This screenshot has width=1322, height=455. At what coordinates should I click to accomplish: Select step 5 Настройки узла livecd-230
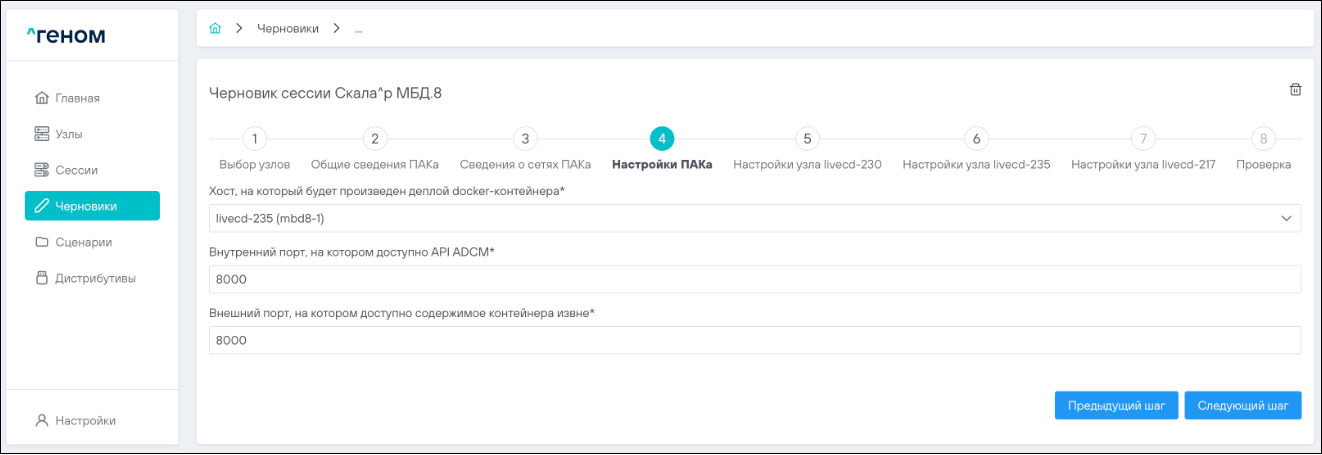click(x=807, y=140)
